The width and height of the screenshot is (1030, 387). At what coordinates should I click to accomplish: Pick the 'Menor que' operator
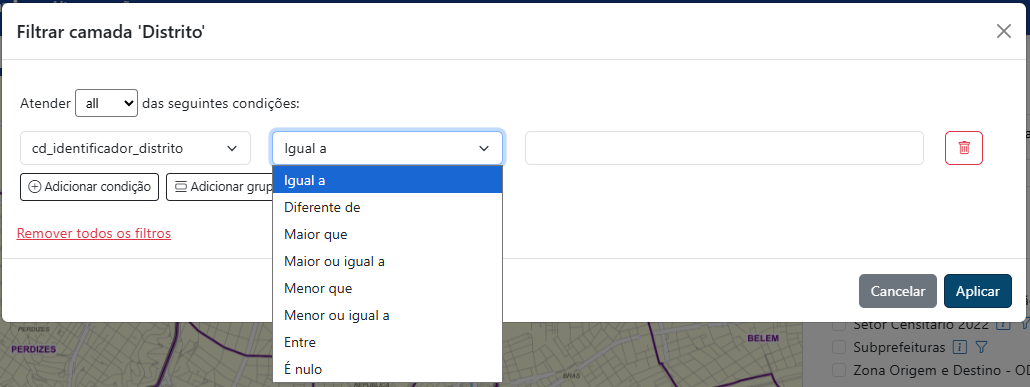[388, 288]
